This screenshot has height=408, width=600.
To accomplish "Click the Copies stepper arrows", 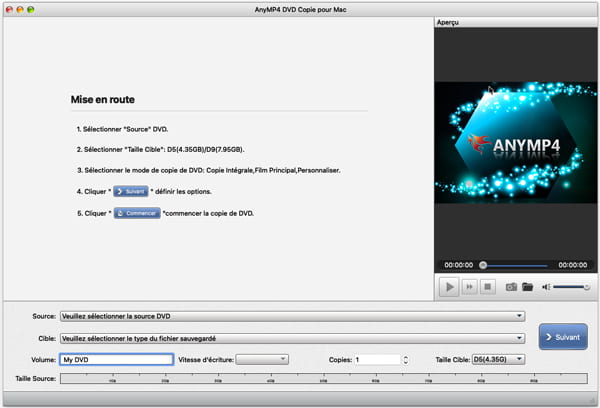I will tap(406, 359).
